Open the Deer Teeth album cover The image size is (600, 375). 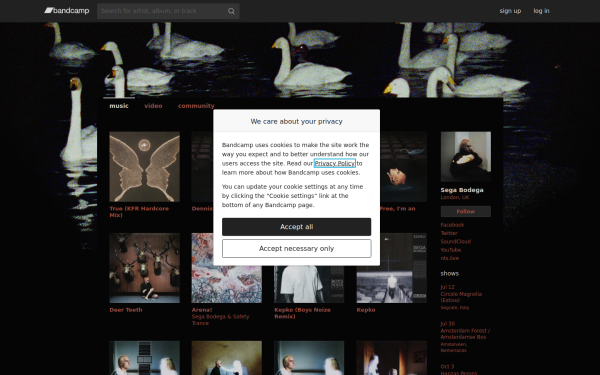(x=145, y=268)
